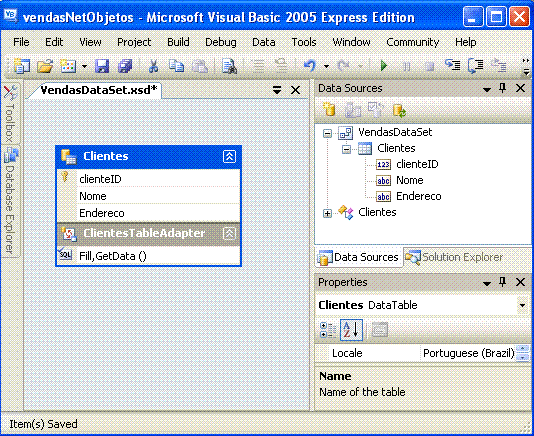534x436 pixels.
Task: Select the Fill,GetData () query row
Action: (x=148, y=256)
